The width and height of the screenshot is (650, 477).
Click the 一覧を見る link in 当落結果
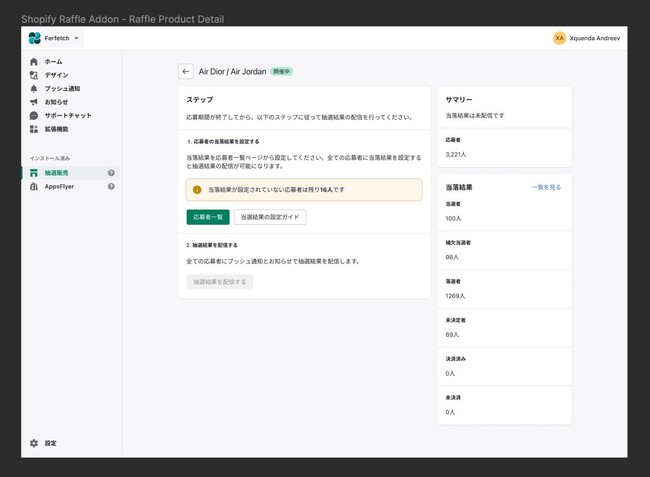[x=546, y=187]
